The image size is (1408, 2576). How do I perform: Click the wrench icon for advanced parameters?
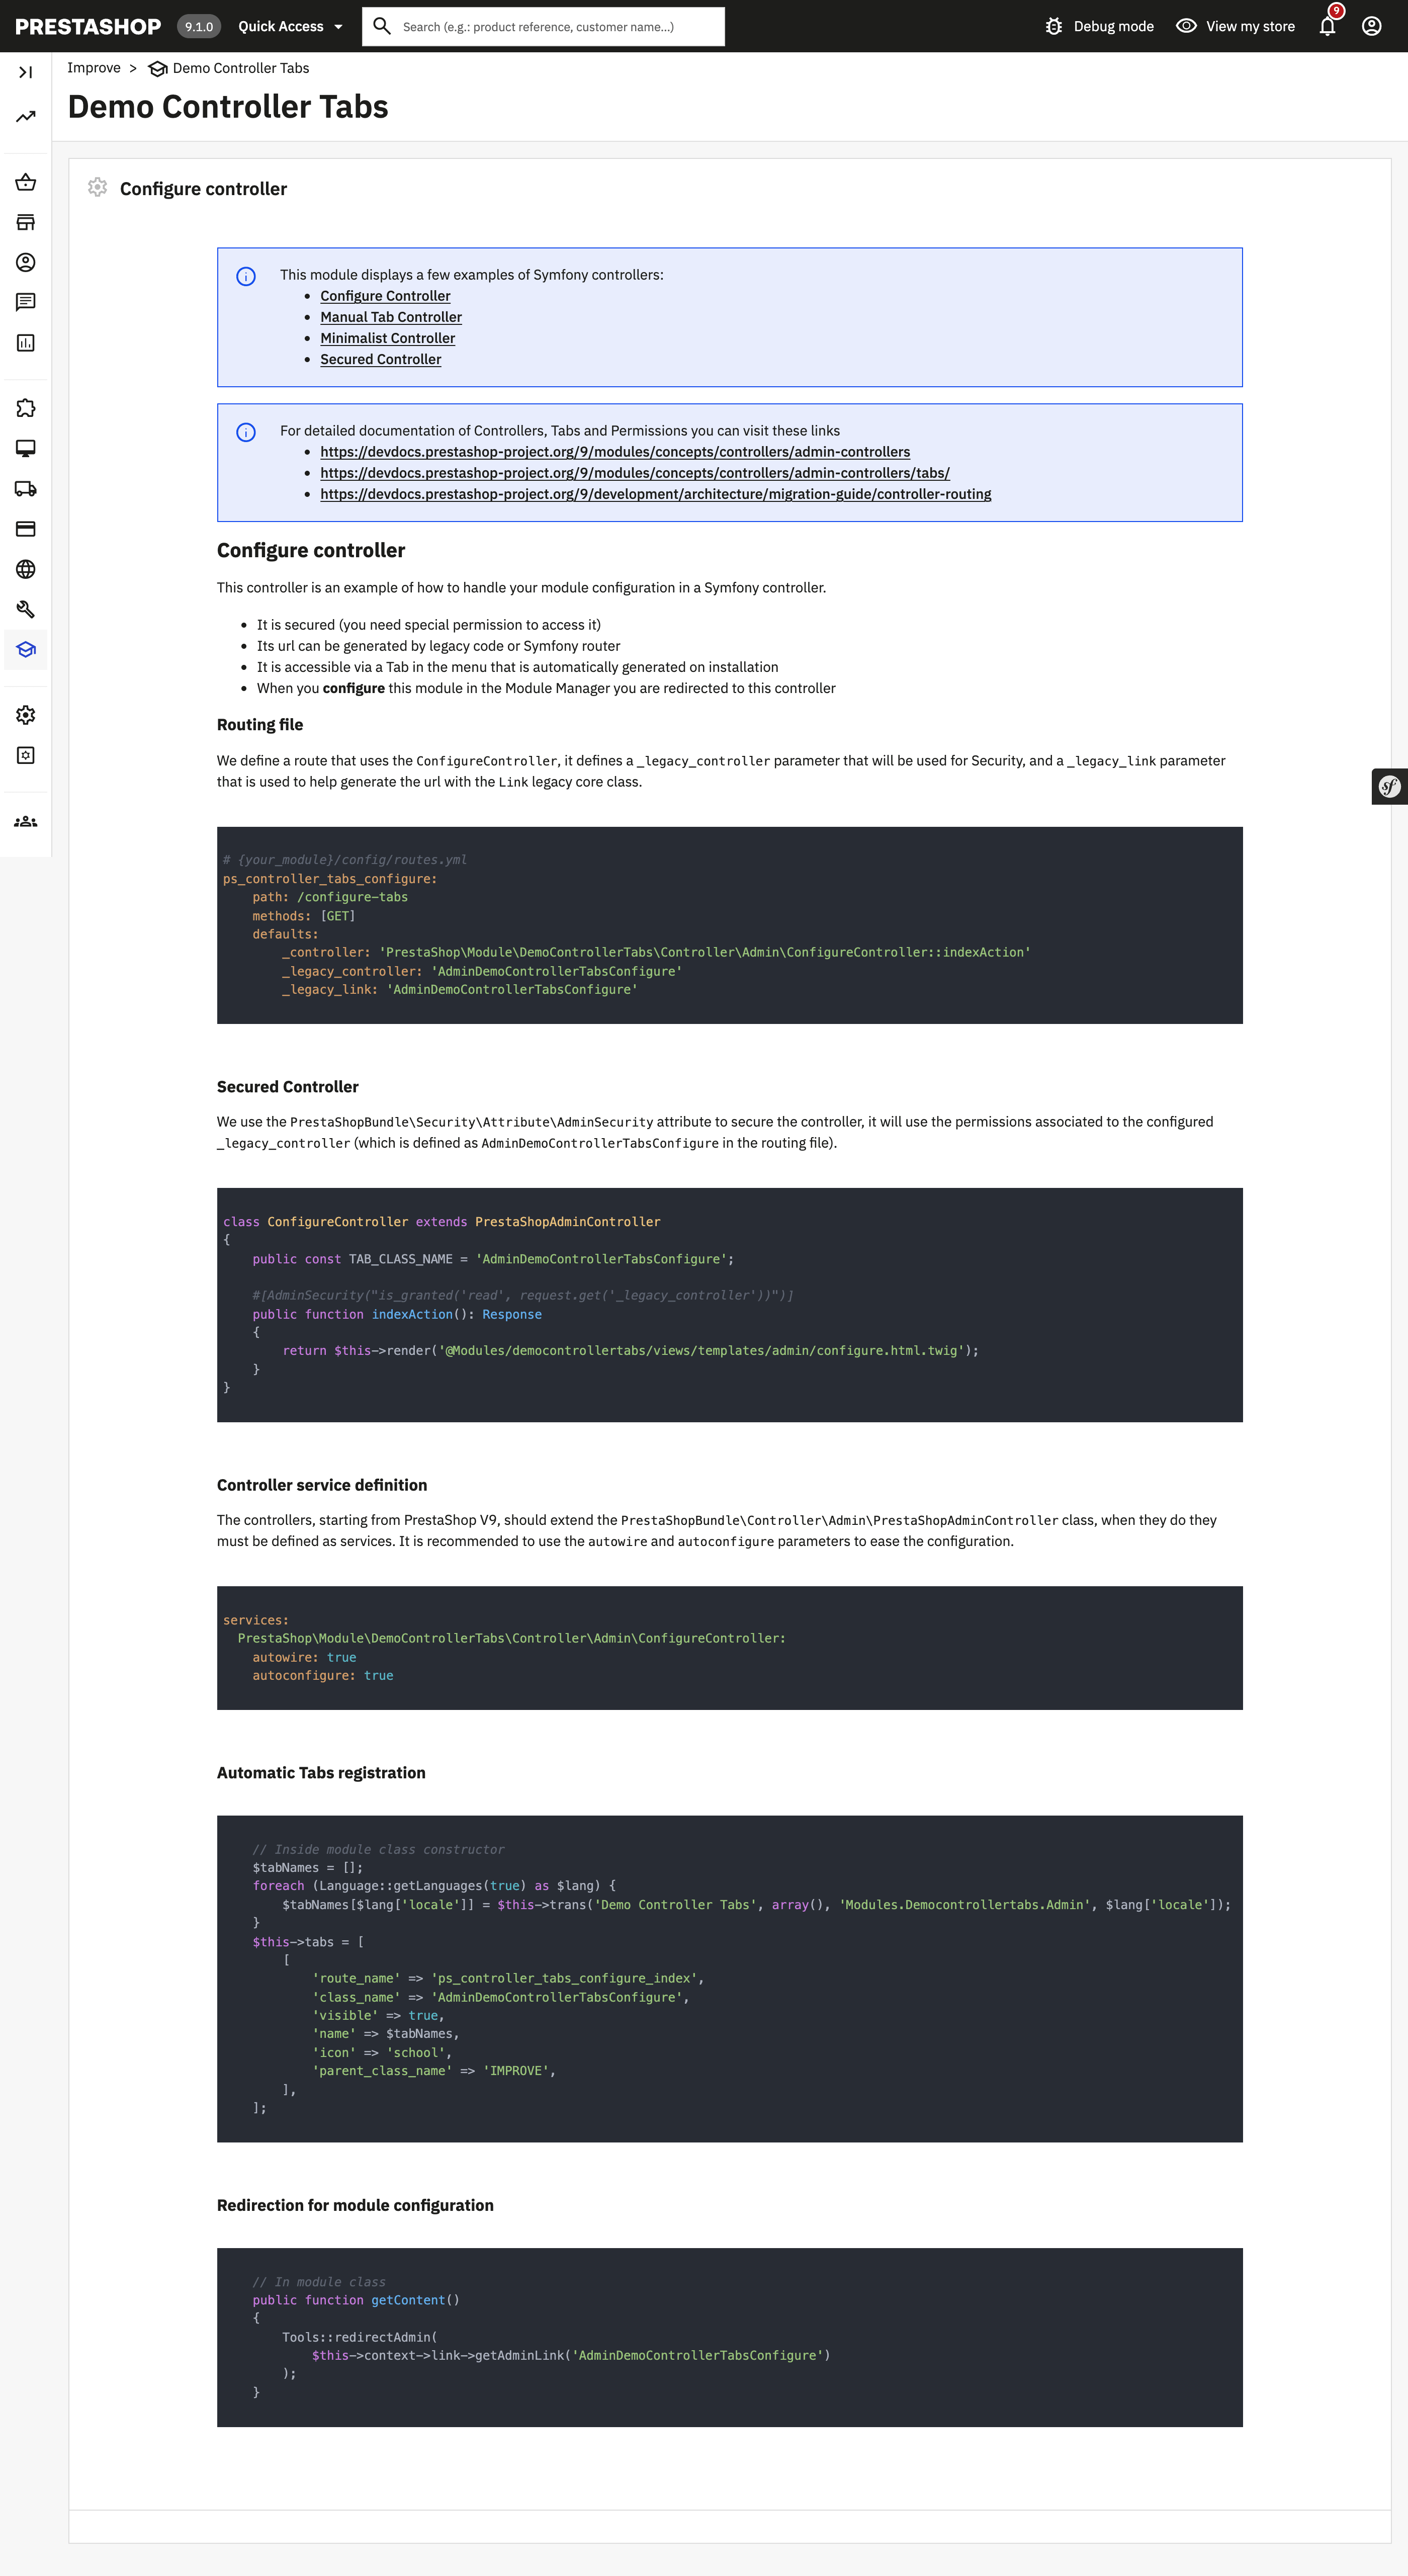click(x=26, y=609)
